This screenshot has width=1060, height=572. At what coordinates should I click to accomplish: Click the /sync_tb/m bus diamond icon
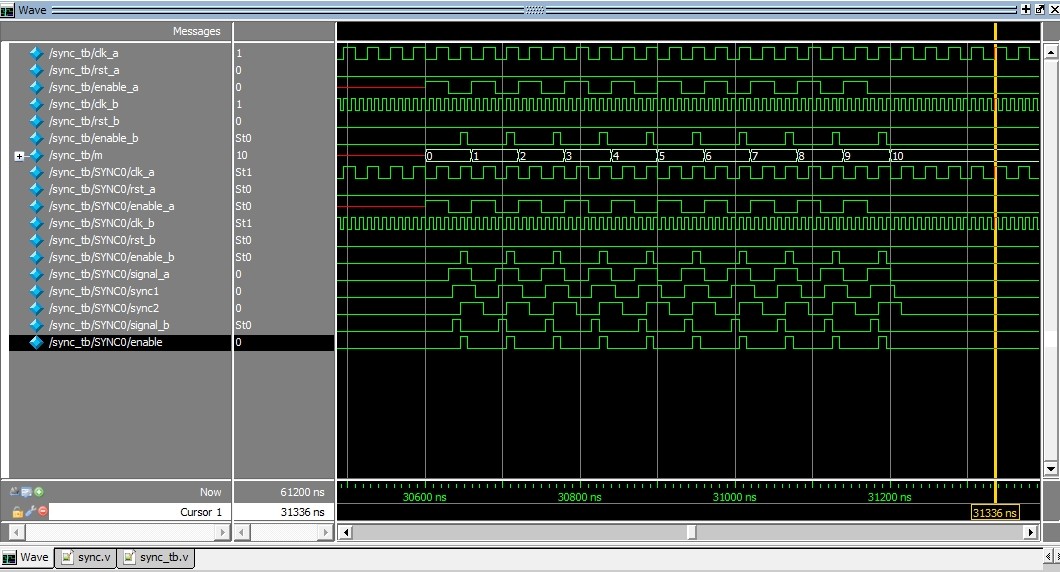click(x=37, y=155)
